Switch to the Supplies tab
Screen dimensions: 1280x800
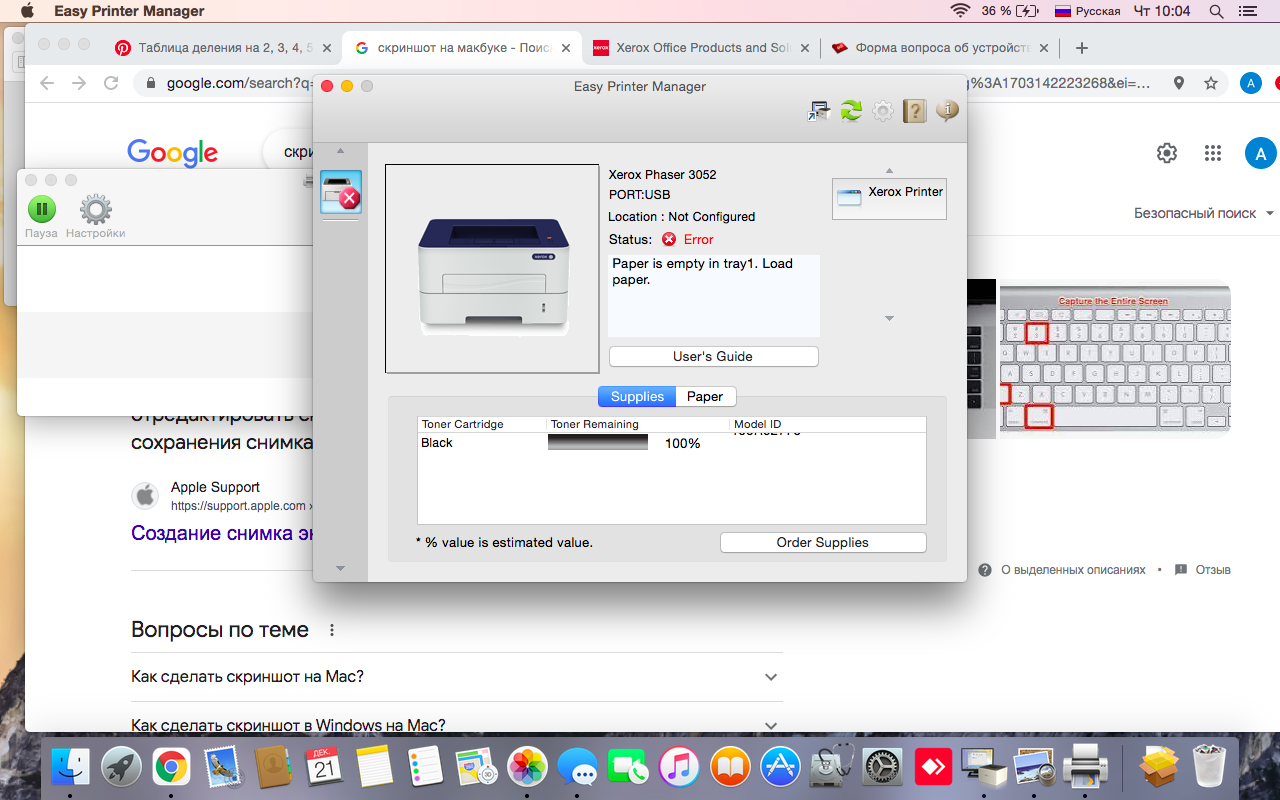point(637,396)
